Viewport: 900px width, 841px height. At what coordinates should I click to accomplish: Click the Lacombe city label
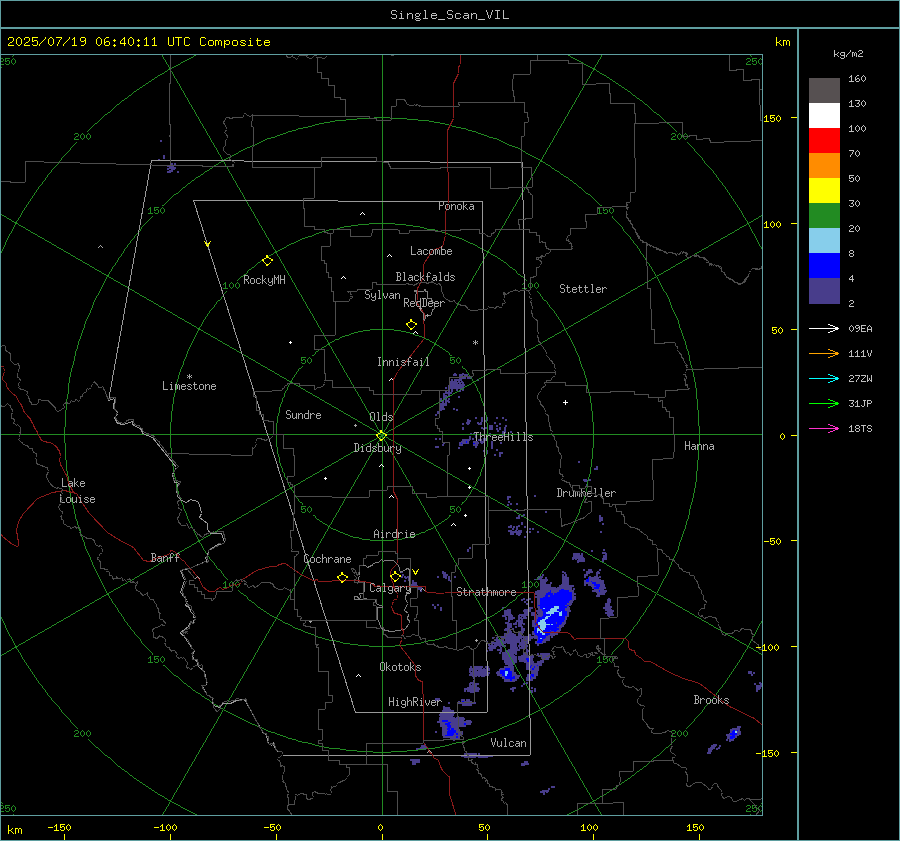(431, 251)
